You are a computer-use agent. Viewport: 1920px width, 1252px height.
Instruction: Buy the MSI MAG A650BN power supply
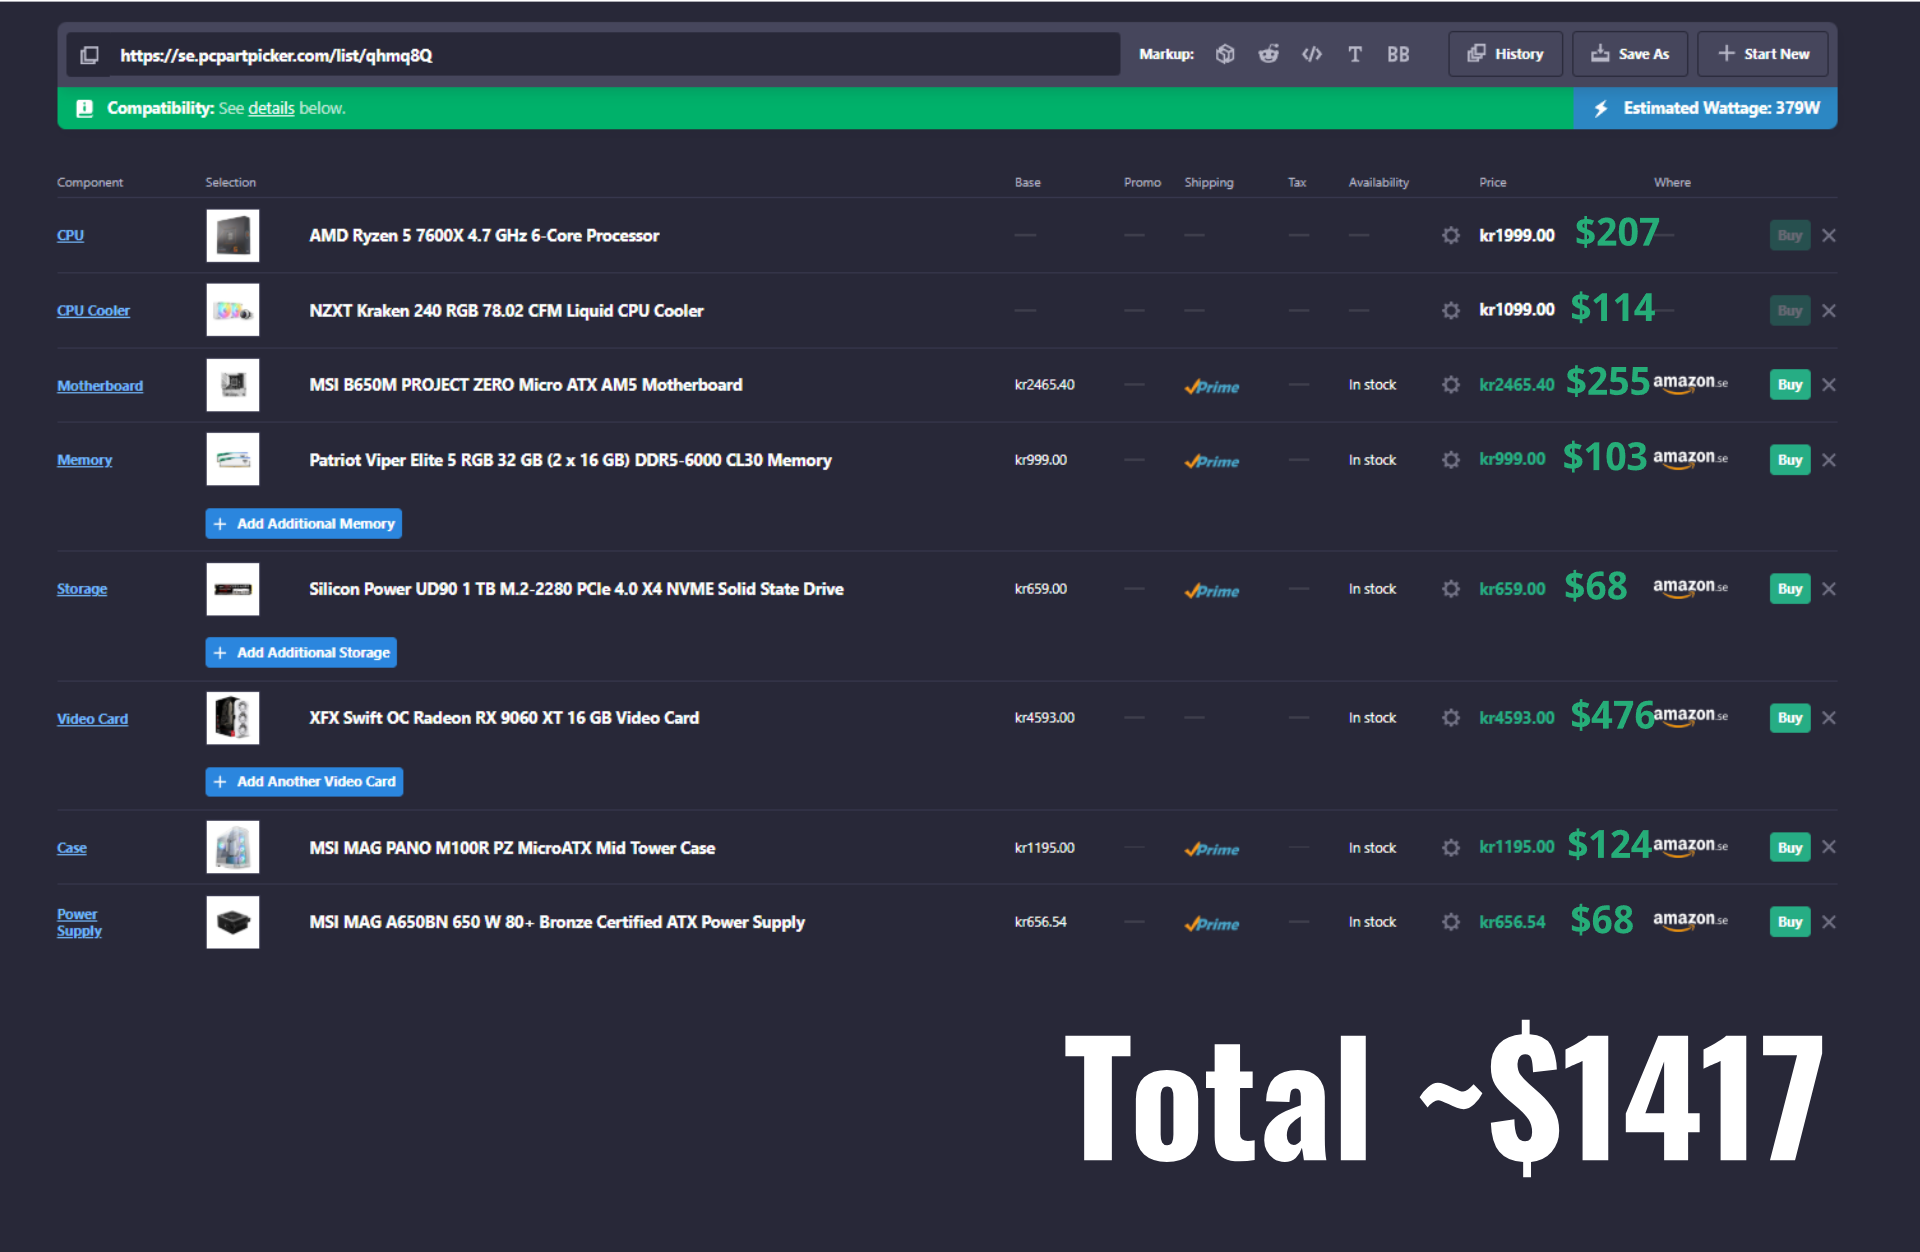point(1790,922)
